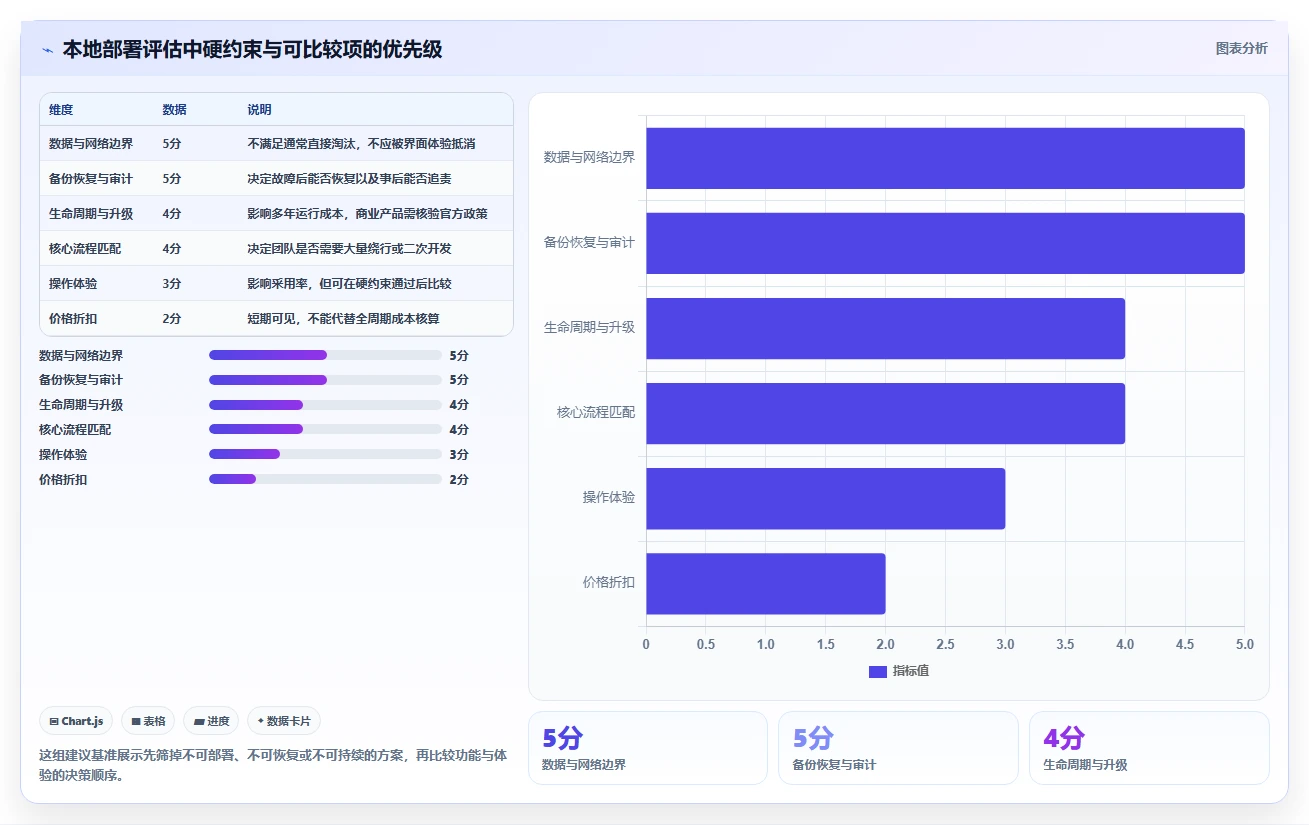Click the 3分 cell in 操作体验 table row
The height and width of the screenshot is (825, 1309).
tap(171, 284)
